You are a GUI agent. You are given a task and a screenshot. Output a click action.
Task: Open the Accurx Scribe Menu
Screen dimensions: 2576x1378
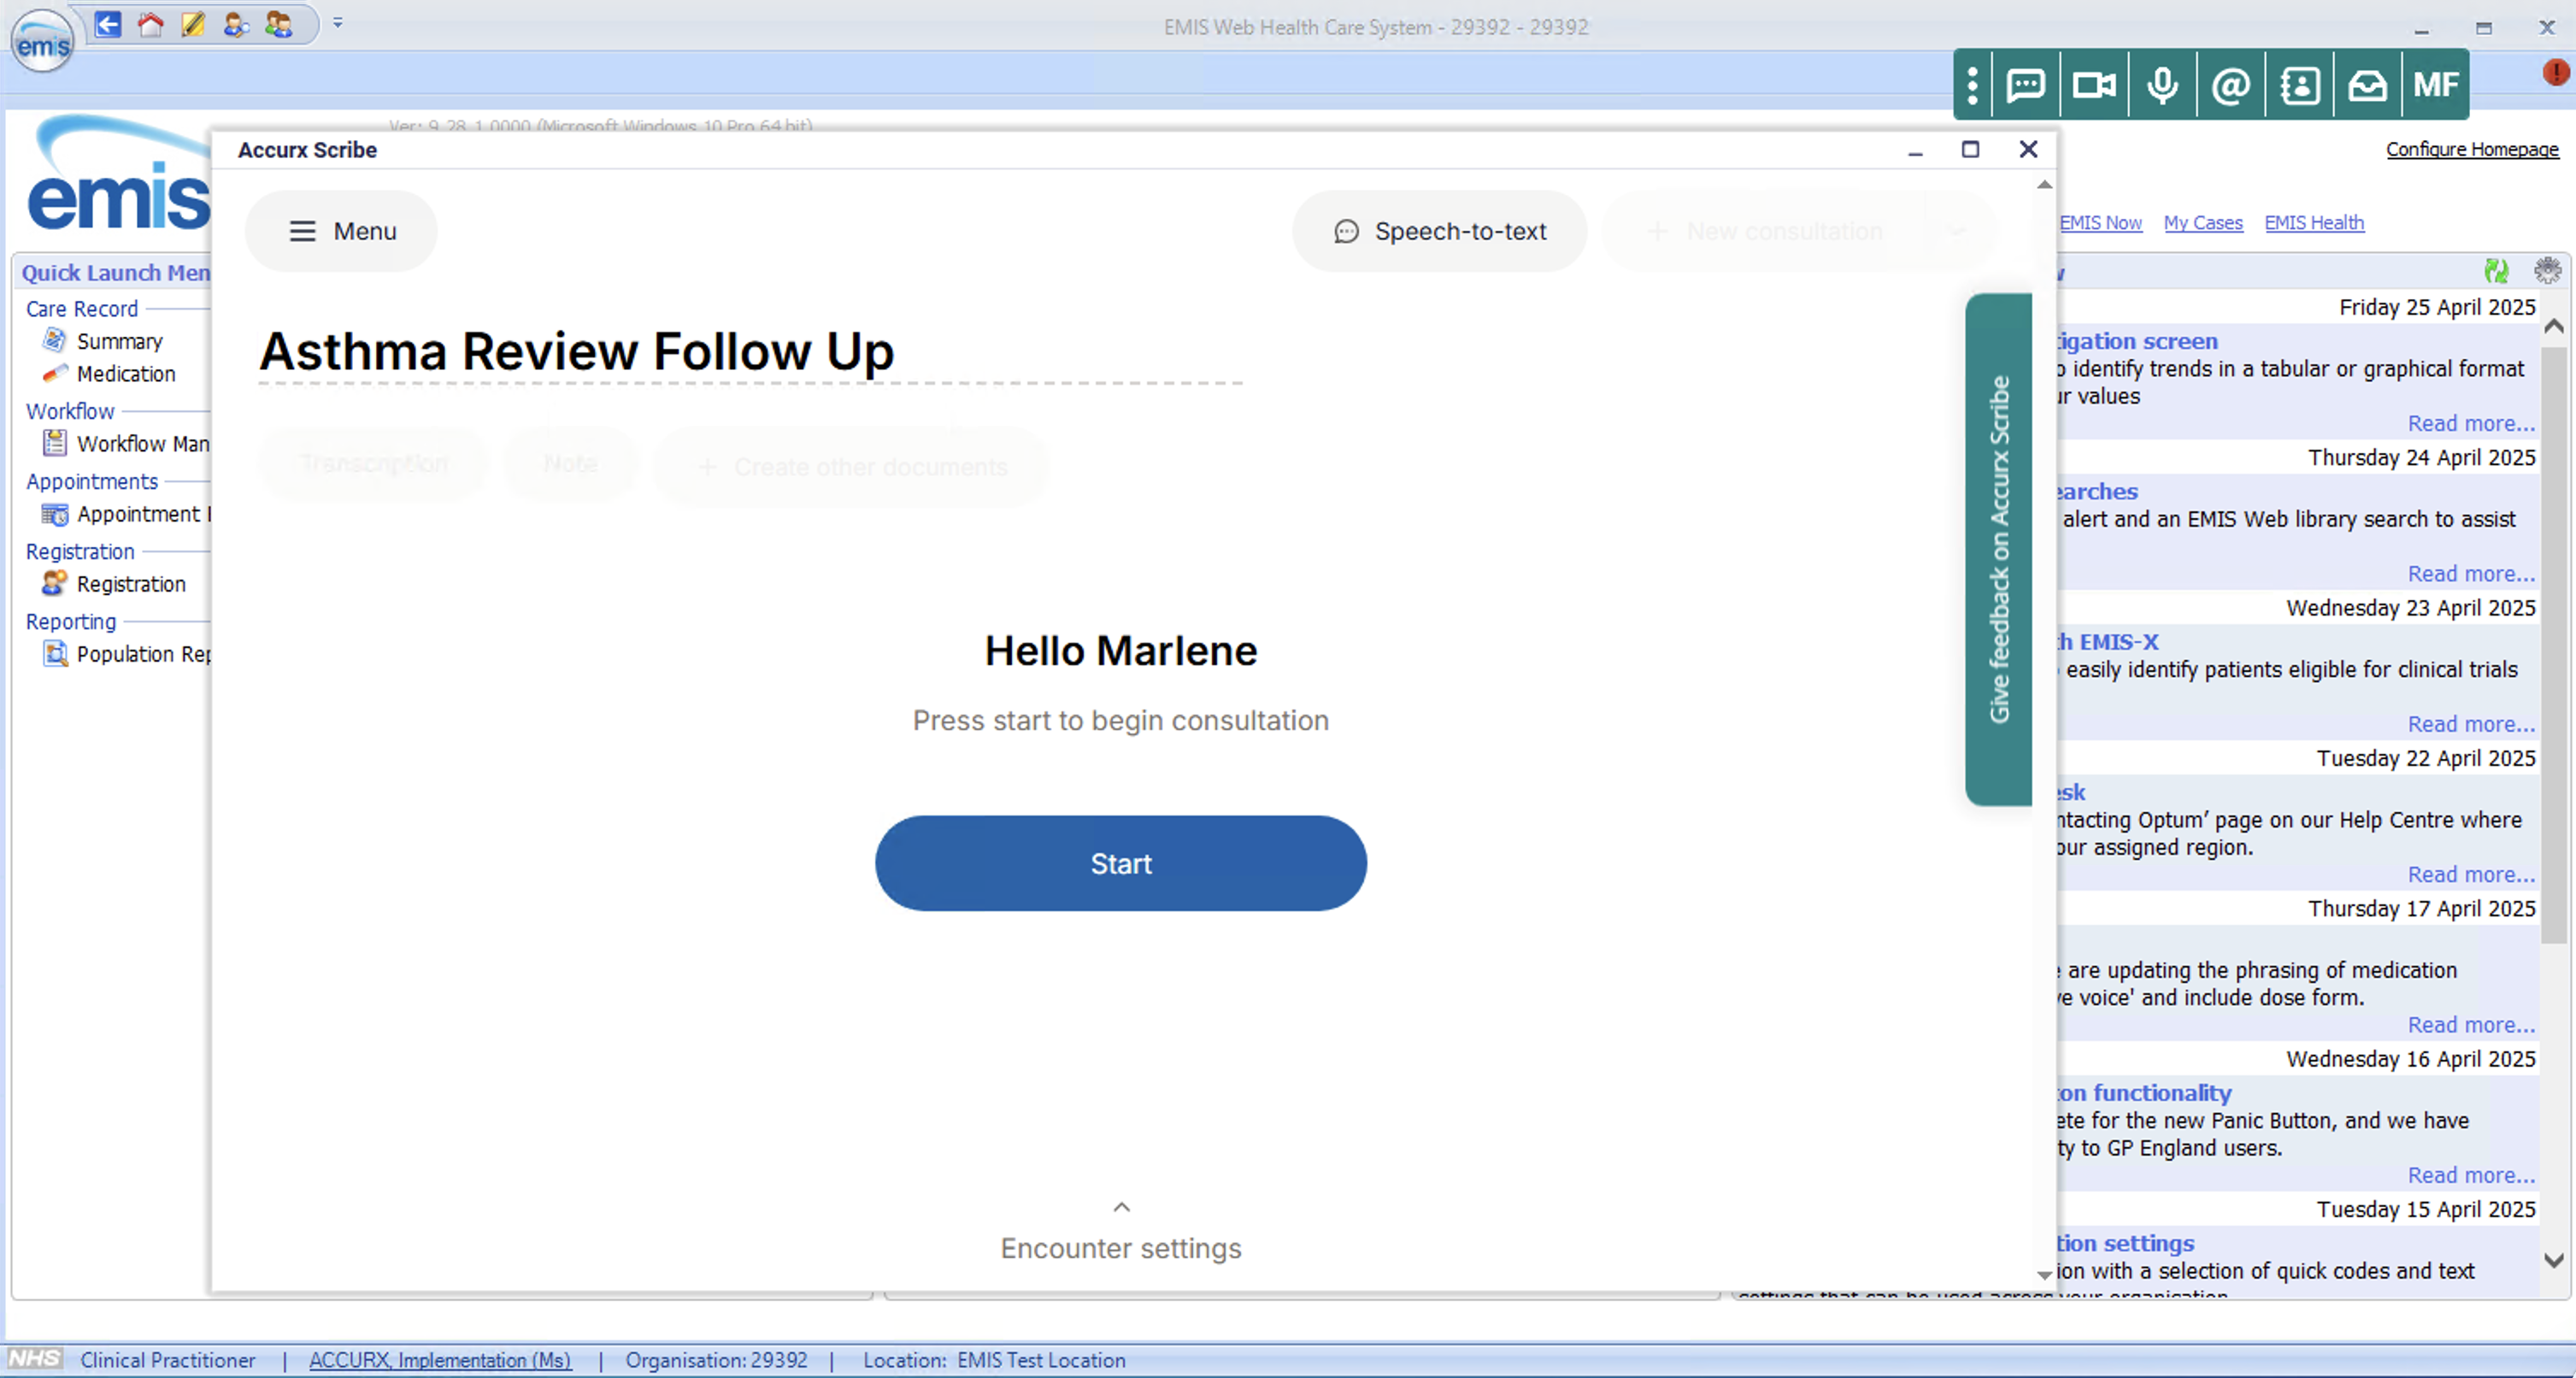pyautogui.click(x=342, y=231)
